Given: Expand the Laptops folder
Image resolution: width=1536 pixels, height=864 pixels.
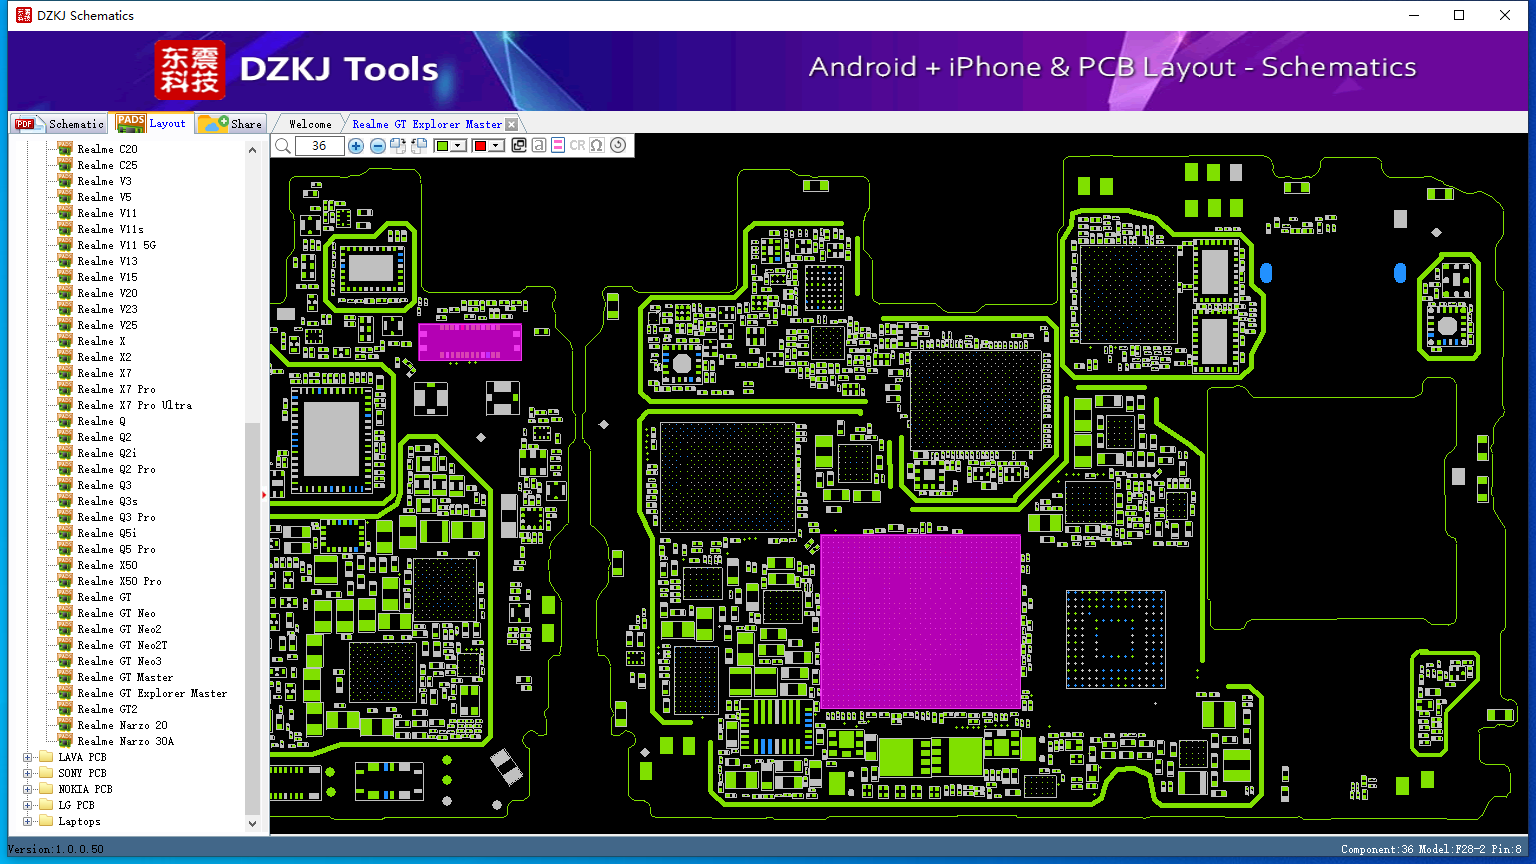Looking at the screenshot, I should [x=28, y=822].
